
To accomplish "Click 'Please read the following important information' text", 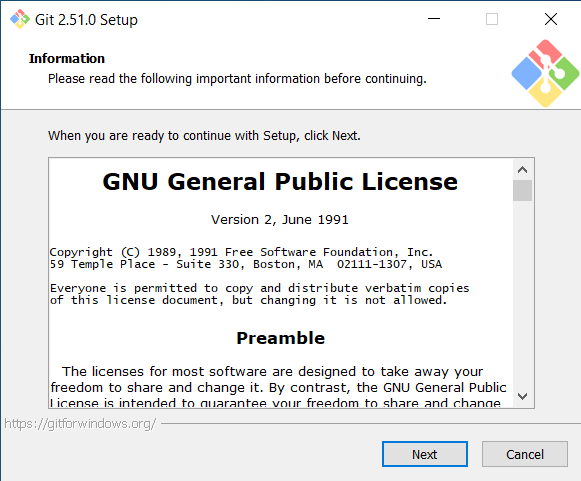I will pos(237,79).
